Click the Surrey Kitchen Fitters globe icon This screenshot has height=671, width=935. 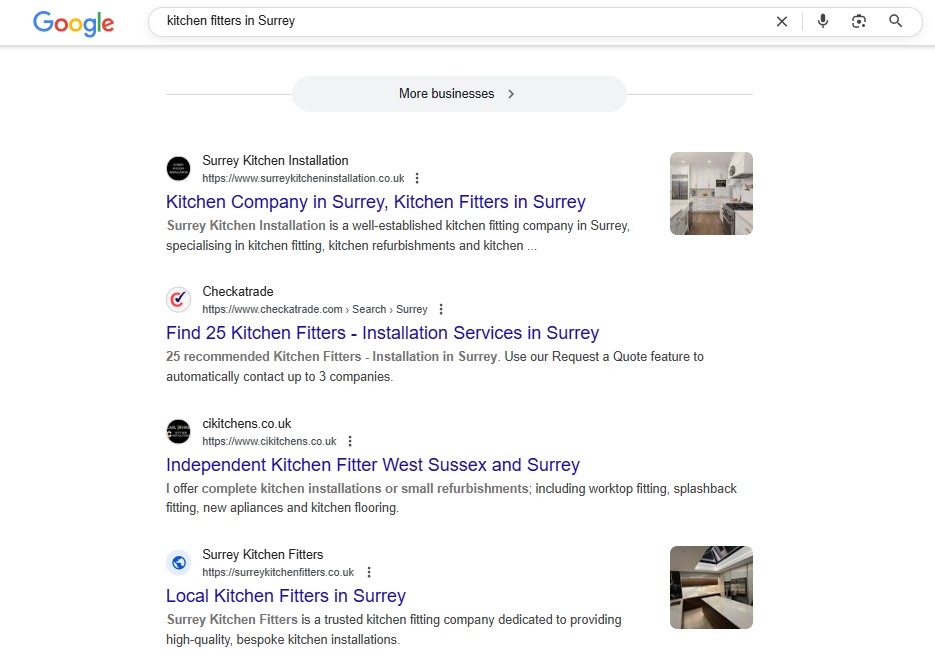178,563
